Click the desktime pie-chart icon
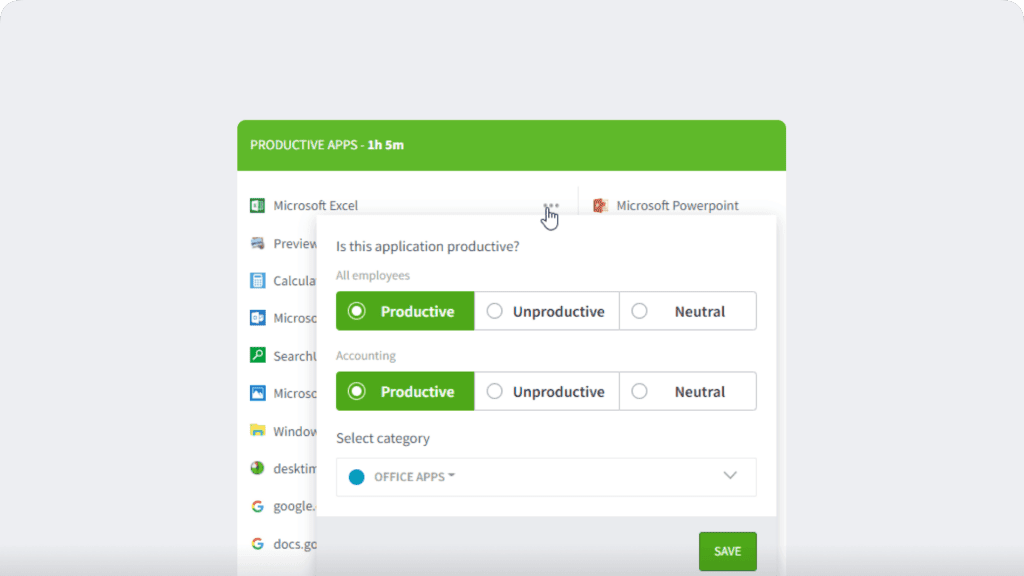Viewport: 1024px width, 576px height. pyautogui.click(x=258, y=467)
